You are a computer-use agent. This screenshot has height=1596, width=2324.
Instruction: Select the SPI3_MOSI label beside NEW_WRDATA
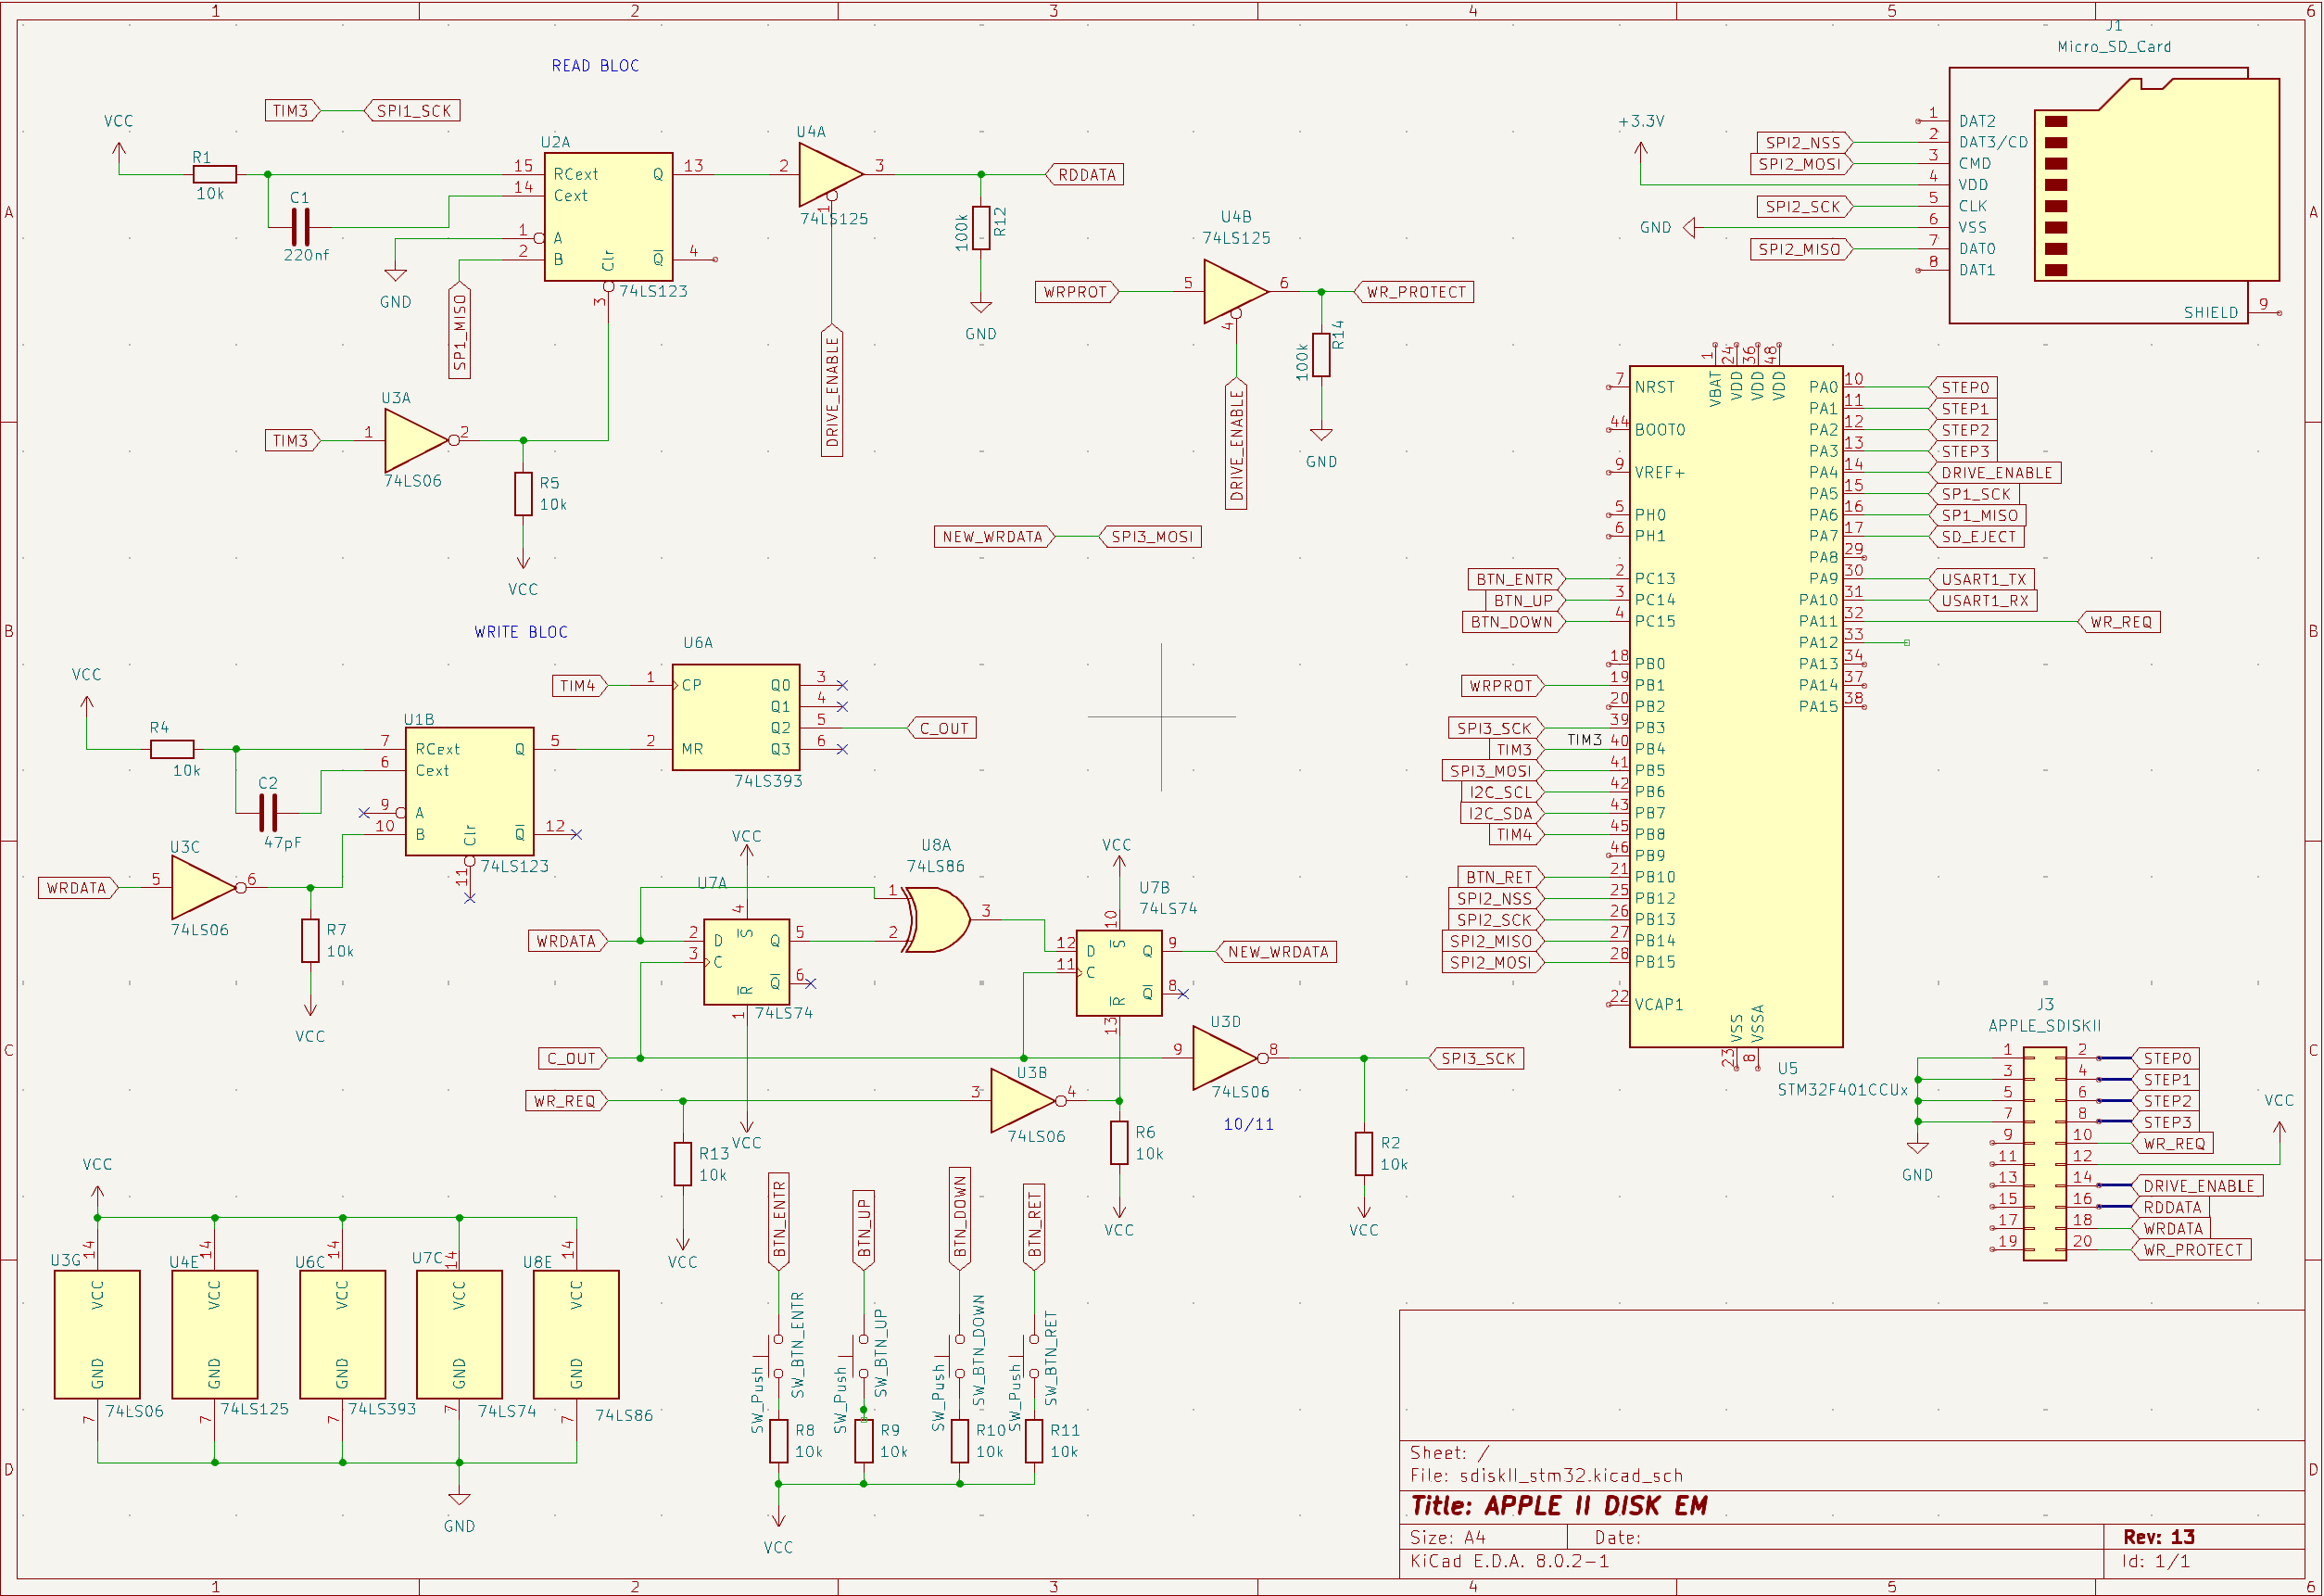tap(1150, 536)
